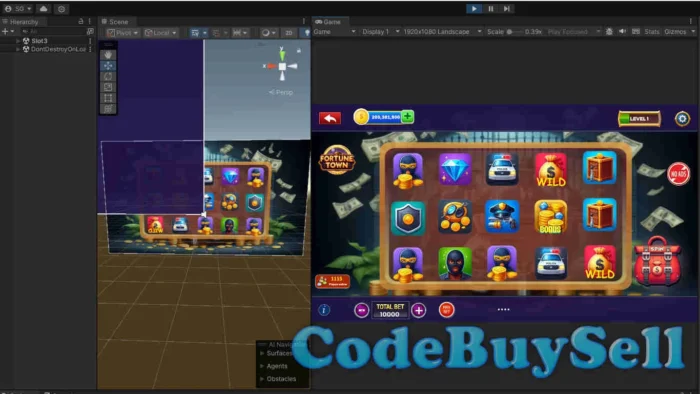
Task: Mute audio in Game view
Action: pyautogui.click(x=622, y=32)
